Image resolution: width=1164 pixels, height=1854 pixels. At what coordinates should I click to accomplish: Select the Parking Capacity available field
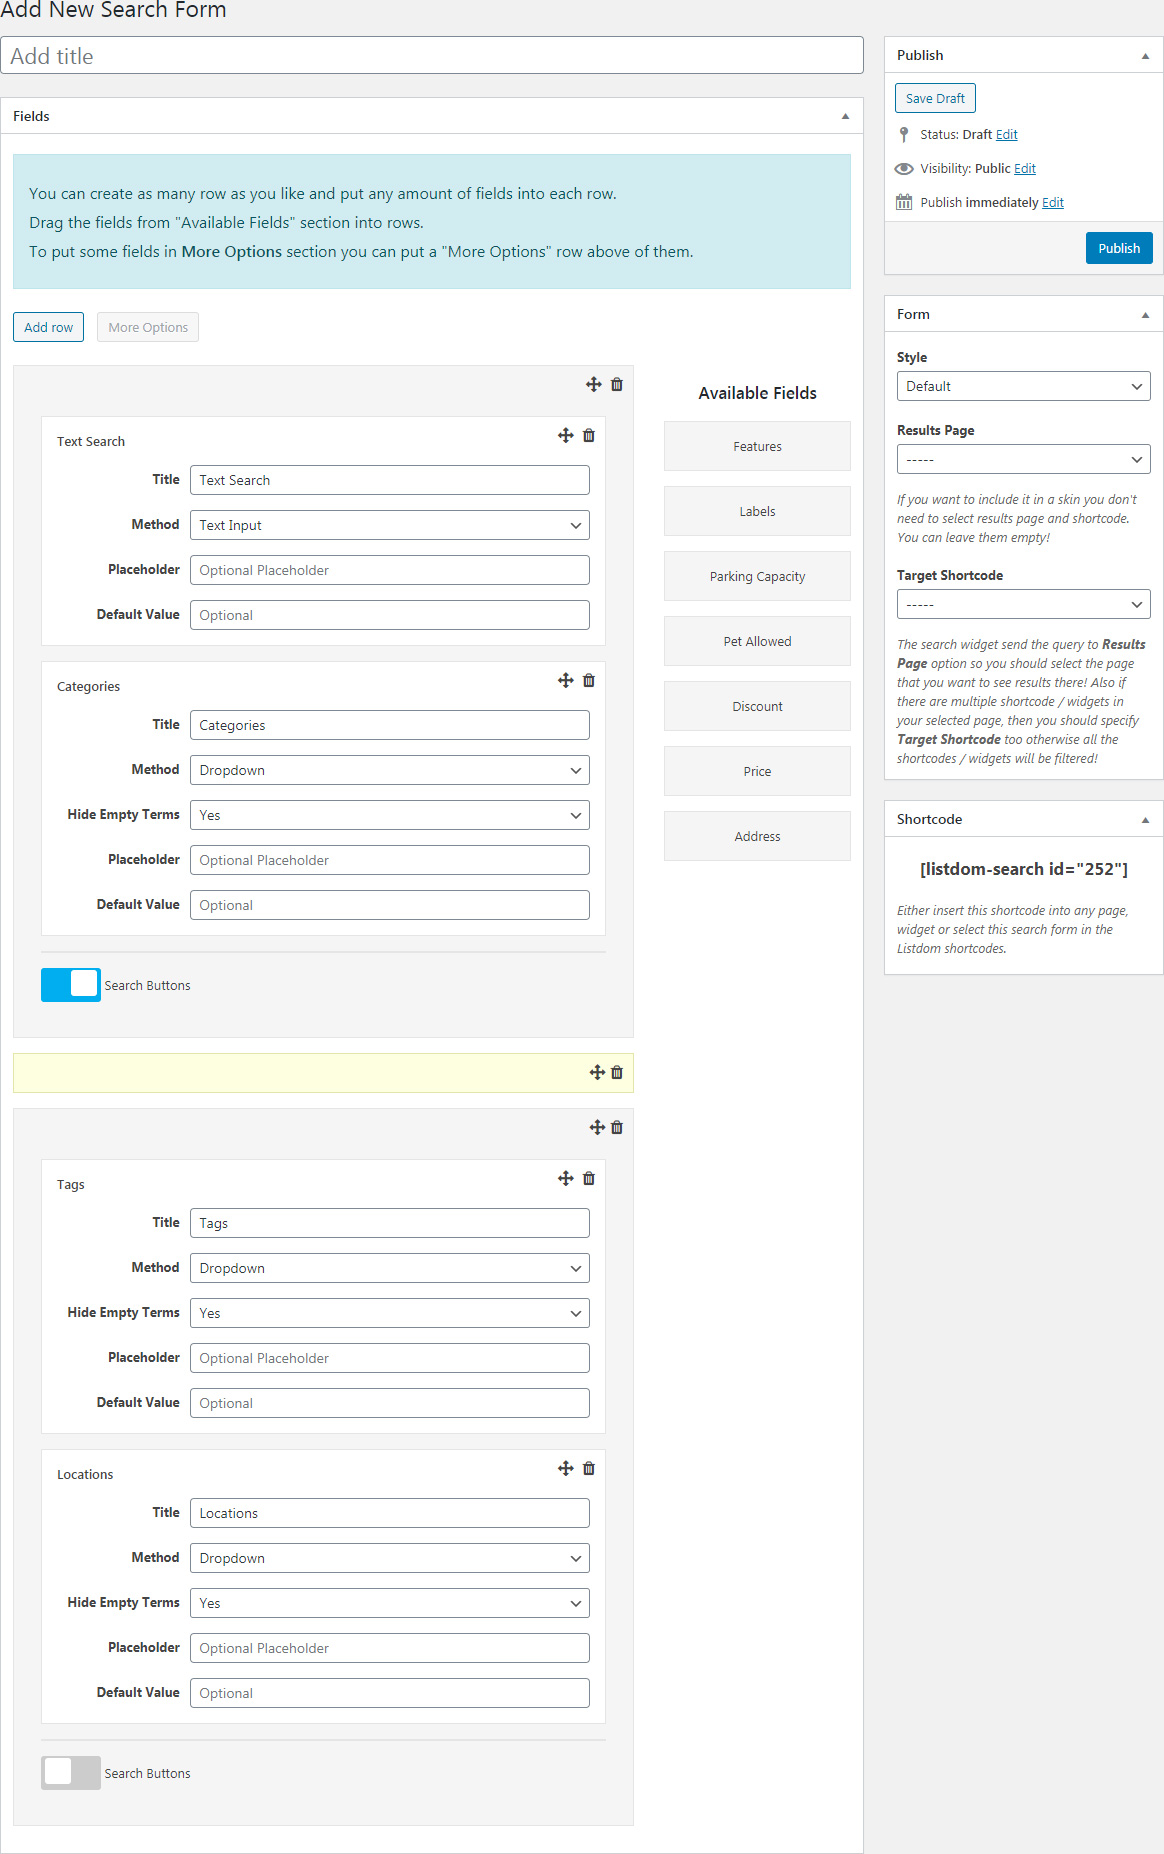(757, 576)
